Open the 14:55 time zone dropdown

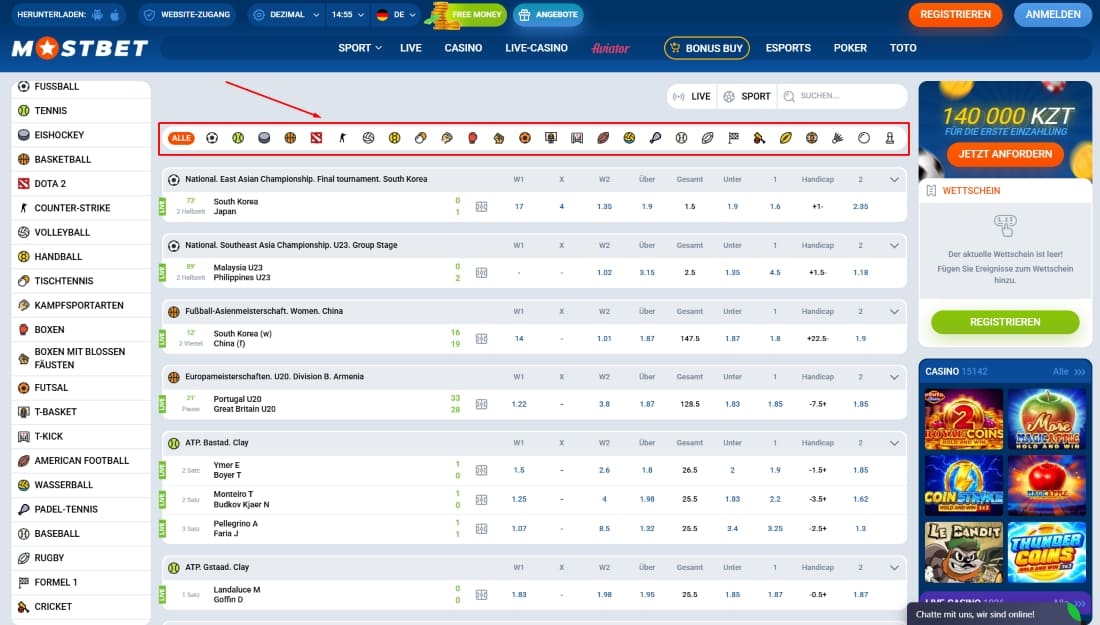[348, 15]
